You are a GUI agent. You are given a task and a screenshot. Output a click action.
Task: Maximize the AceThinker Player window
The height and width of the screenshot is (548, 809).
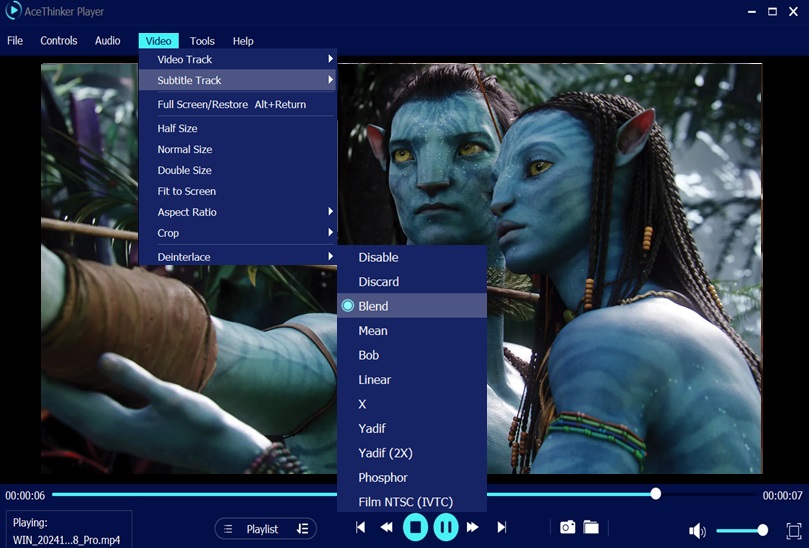[x=772, y=11]
